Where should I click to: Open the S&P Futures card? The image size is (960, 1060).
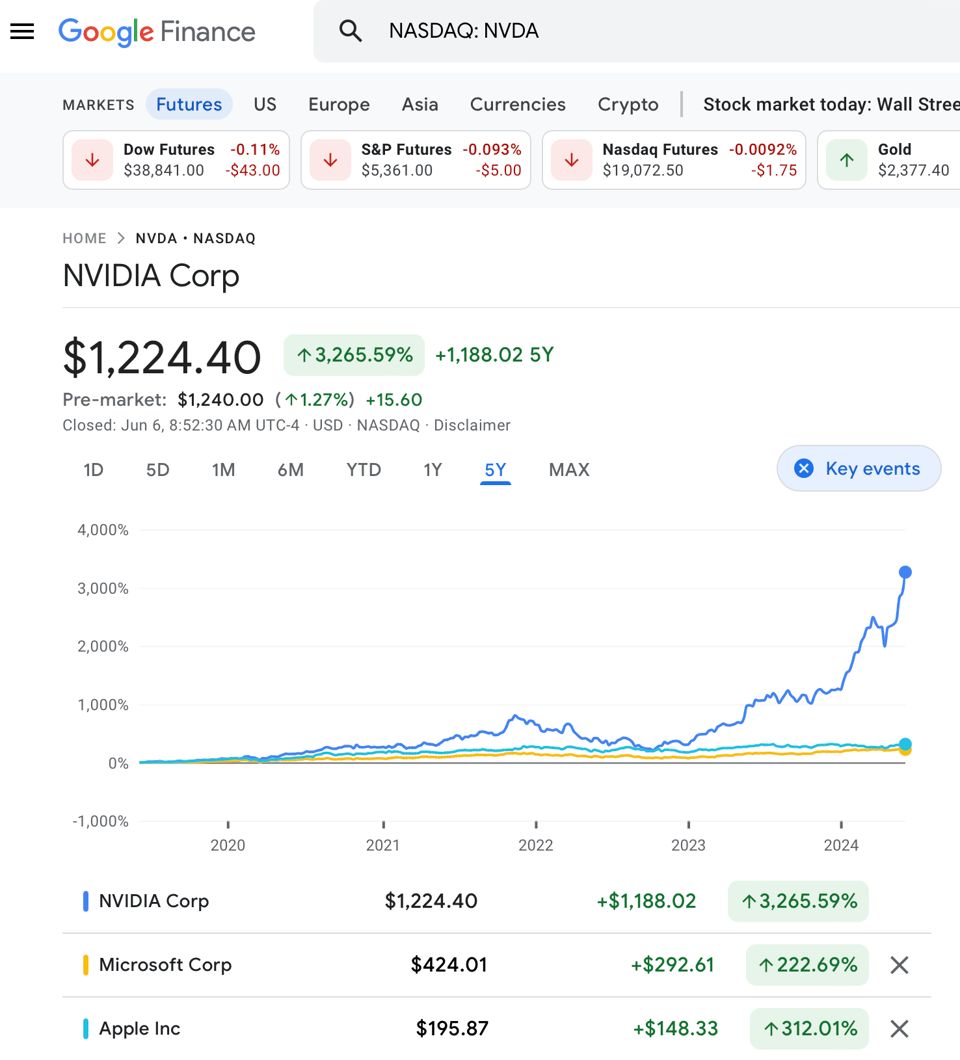pos(416,160)
